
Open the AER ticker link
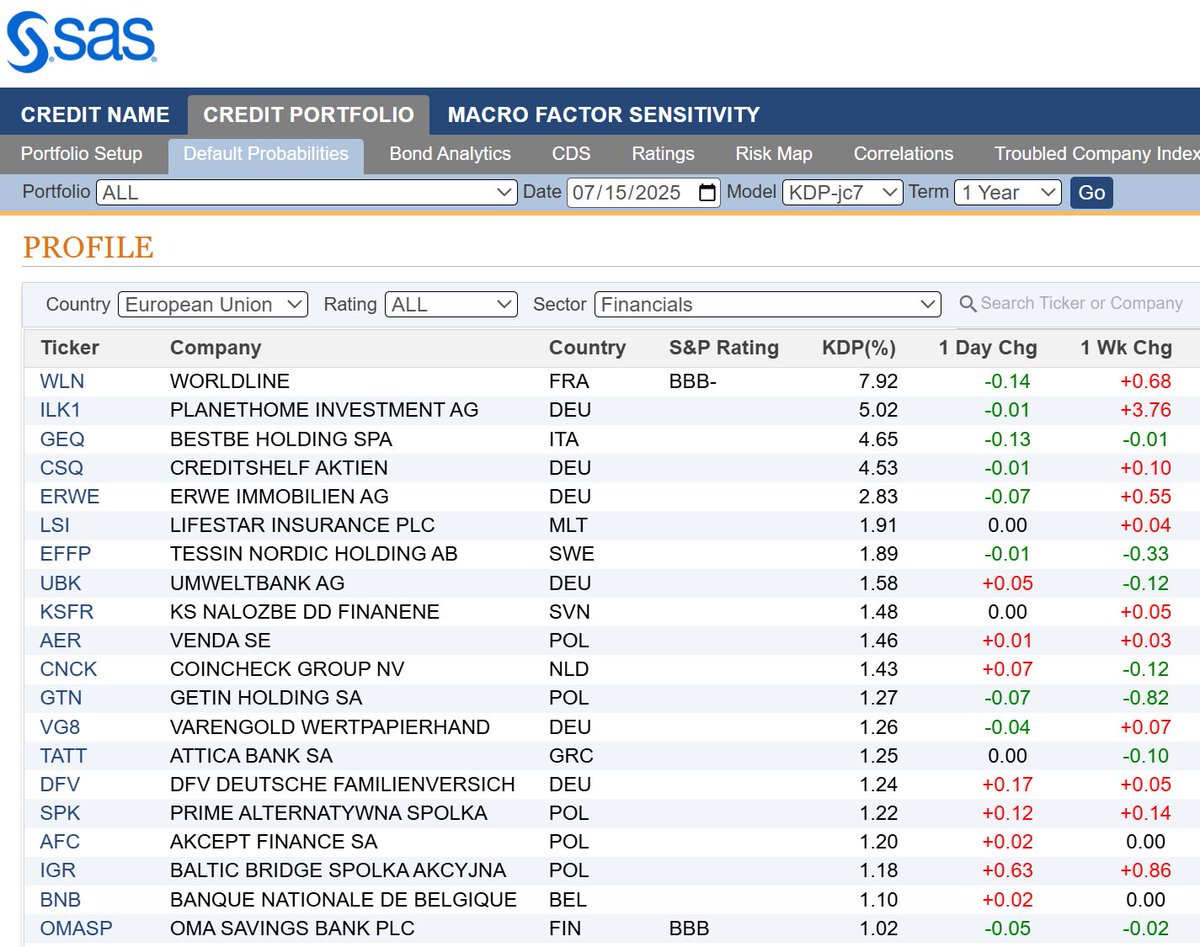point(61,641)
